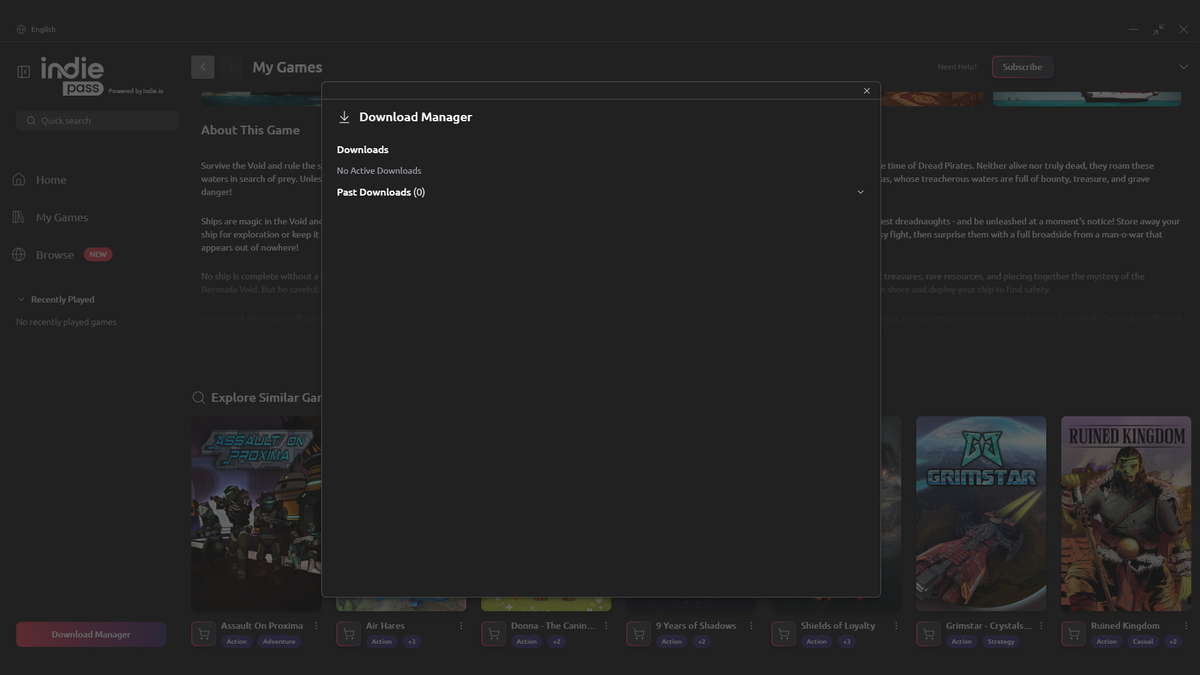Click the 9 Years of Shadows title

coord(696,626)
